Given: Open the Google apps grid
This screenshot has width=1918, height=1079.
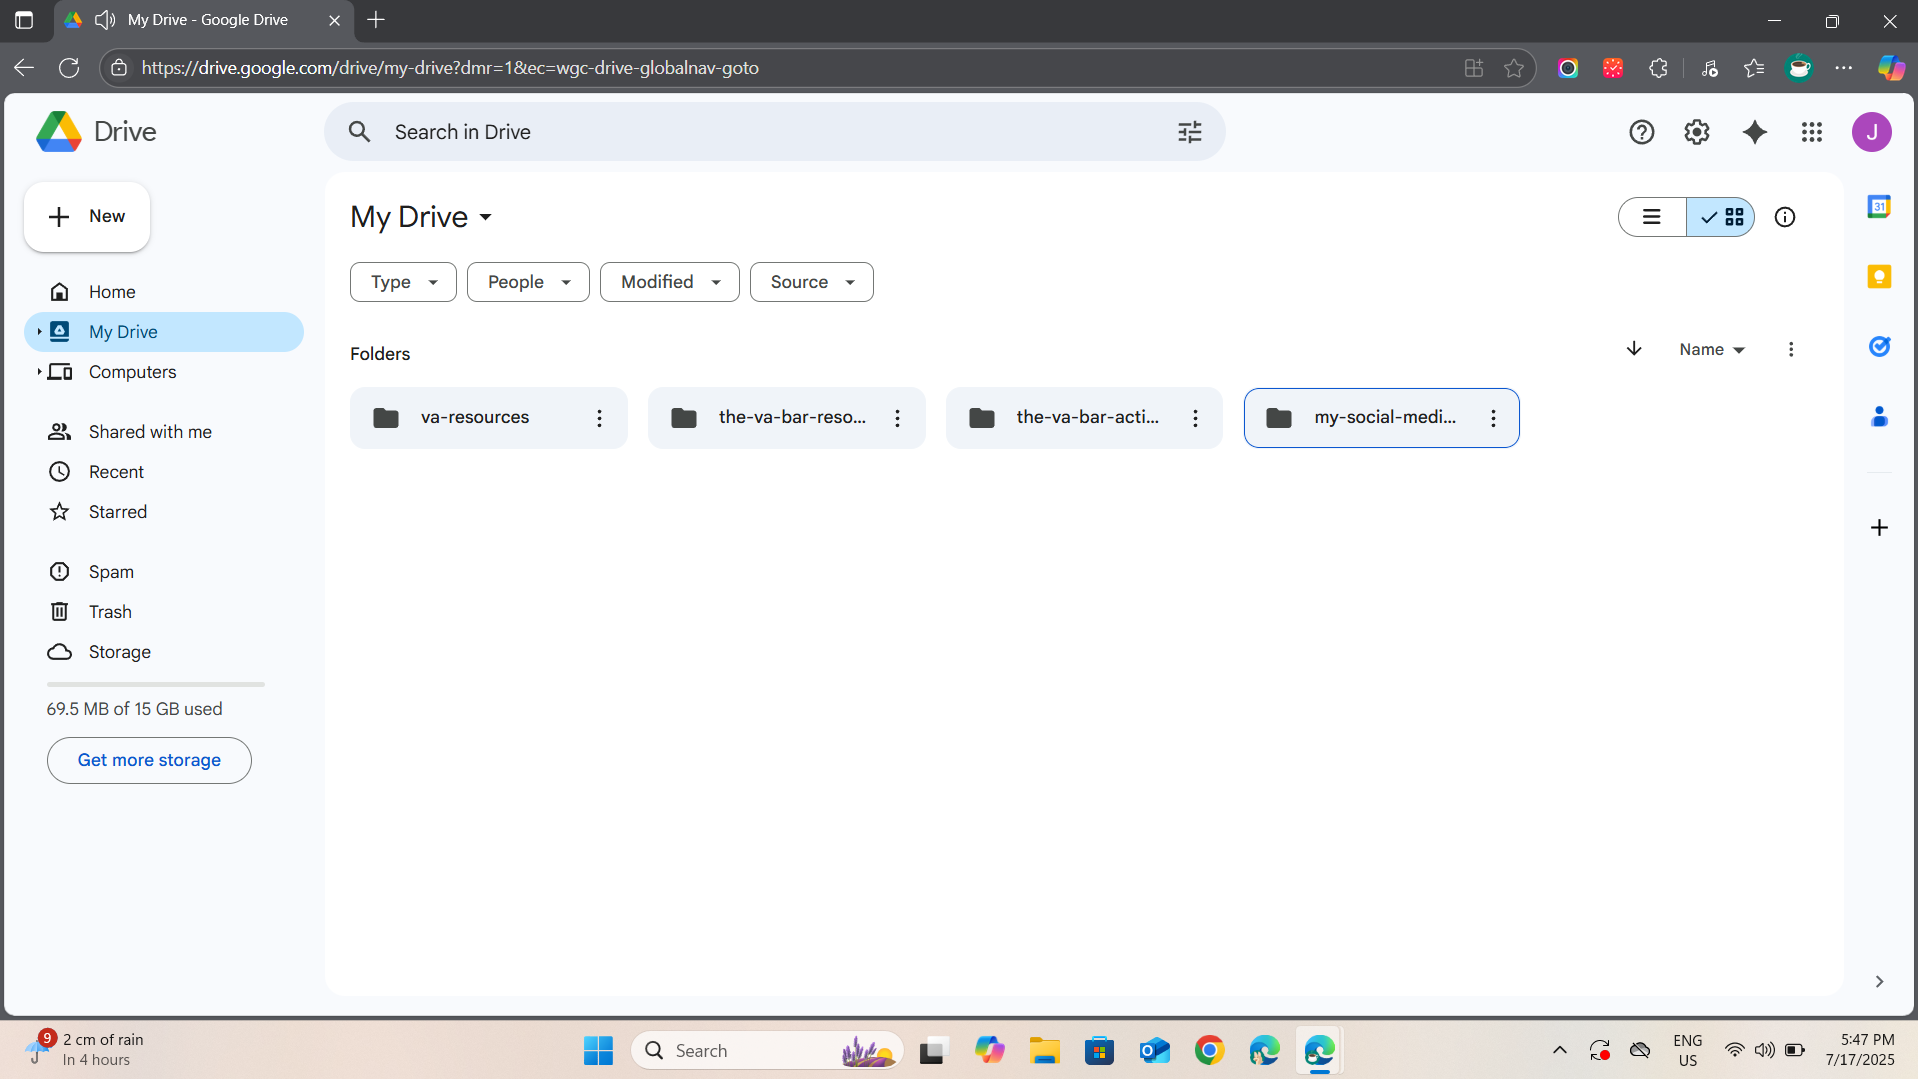Looking at the screenshot, I should click(x=1811, y=132).
